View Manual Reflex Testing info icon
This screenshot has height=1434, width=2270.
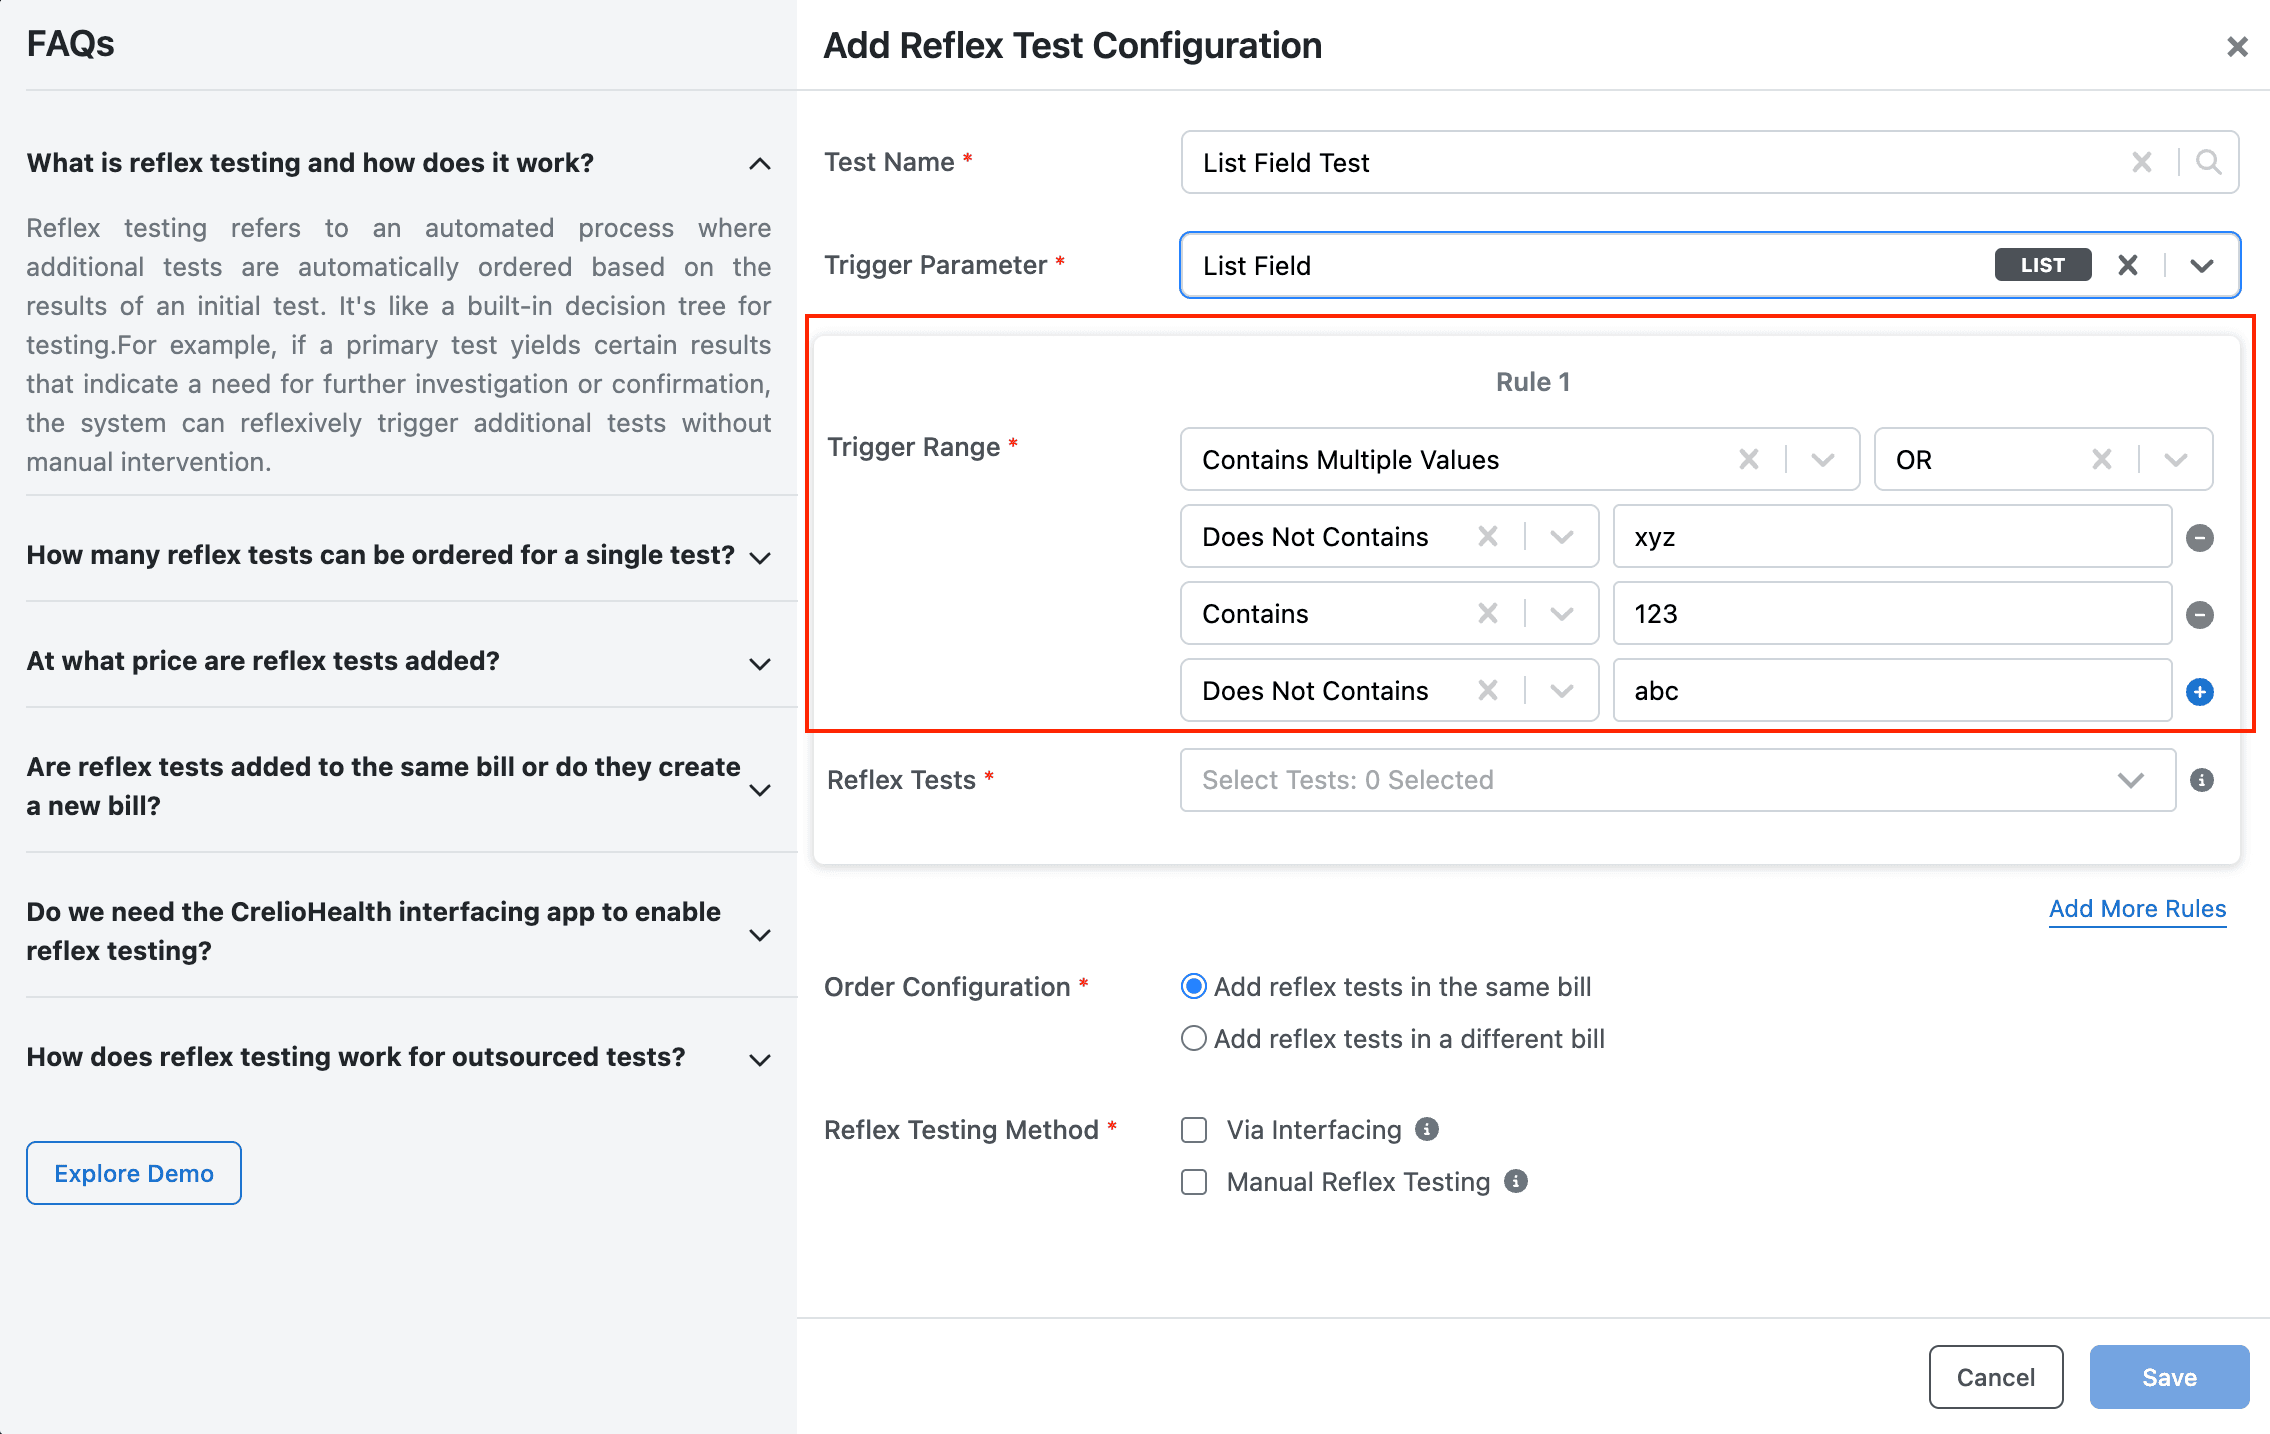tap(1516, 1181)
